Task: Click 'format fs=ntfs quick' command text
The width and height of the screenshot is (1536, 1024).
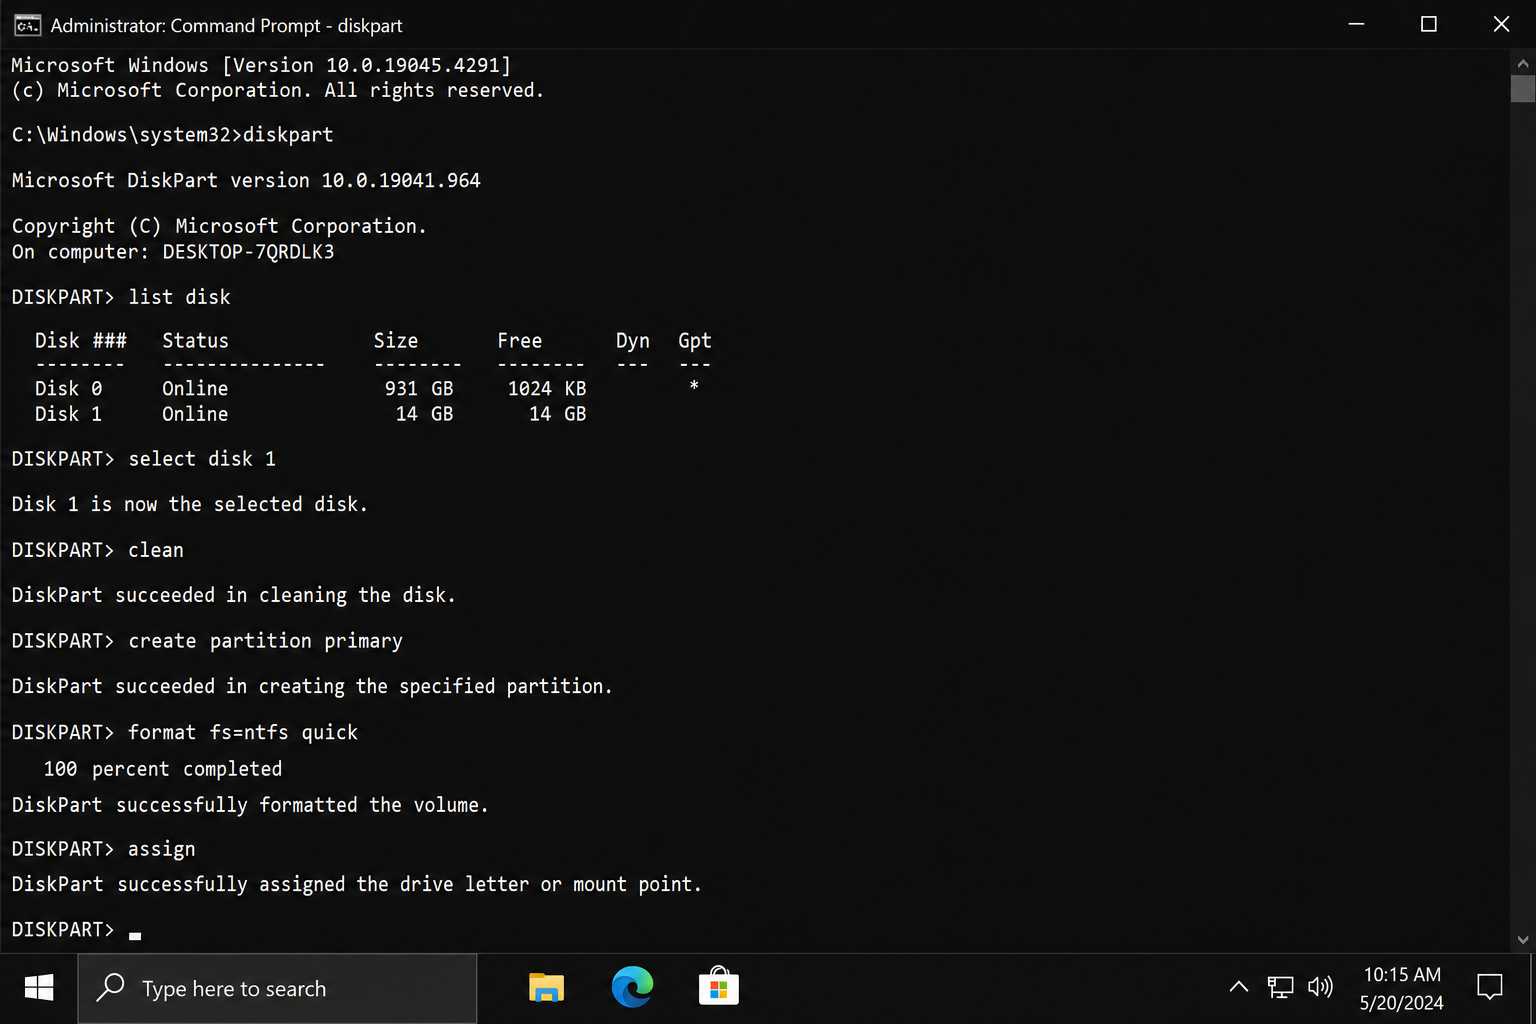Action: click(243, 732)
